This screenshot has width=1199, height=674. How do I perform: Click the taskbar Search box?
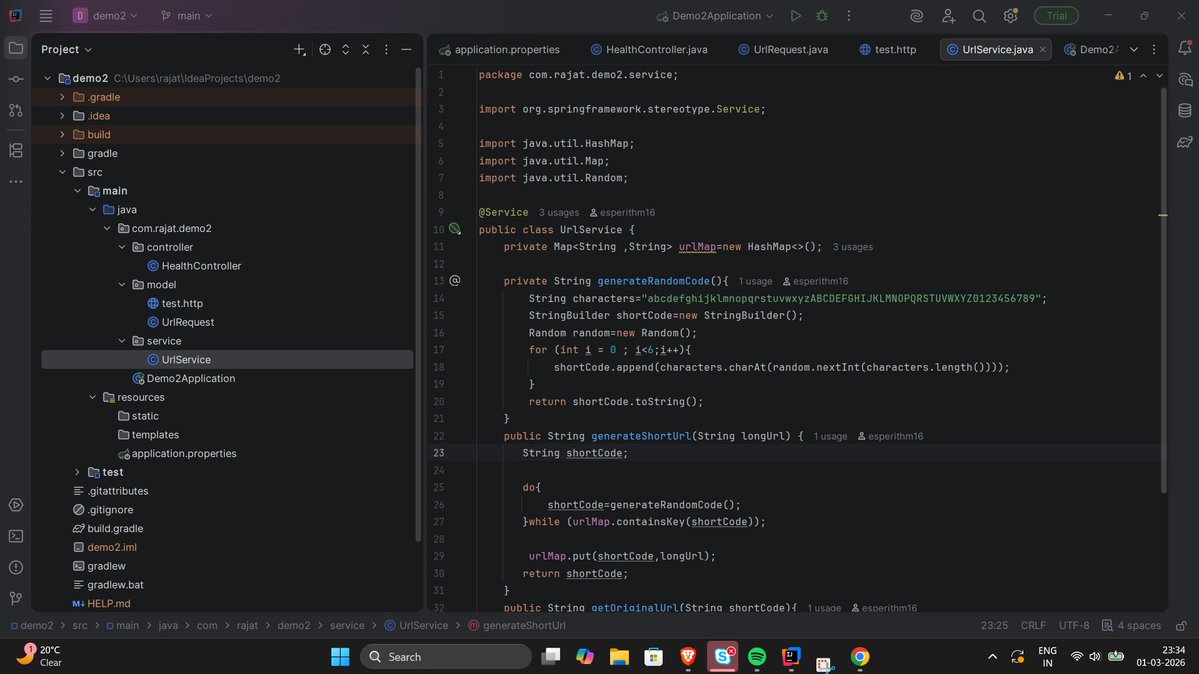[446, 656]
